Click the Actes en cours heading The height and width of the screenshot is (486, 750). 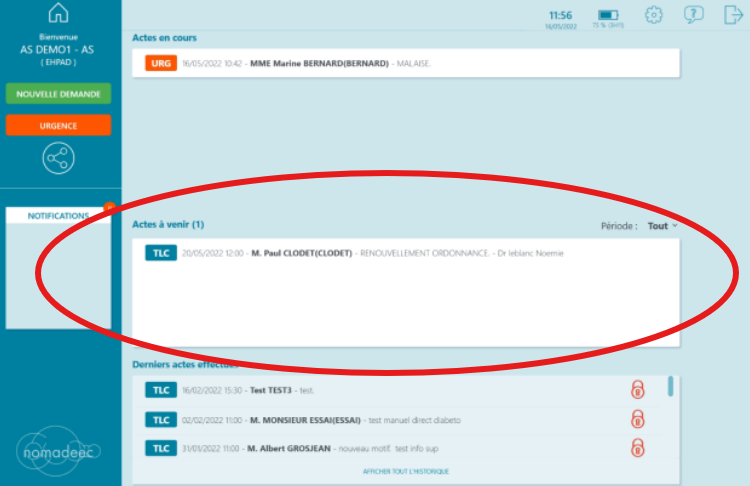164,37
